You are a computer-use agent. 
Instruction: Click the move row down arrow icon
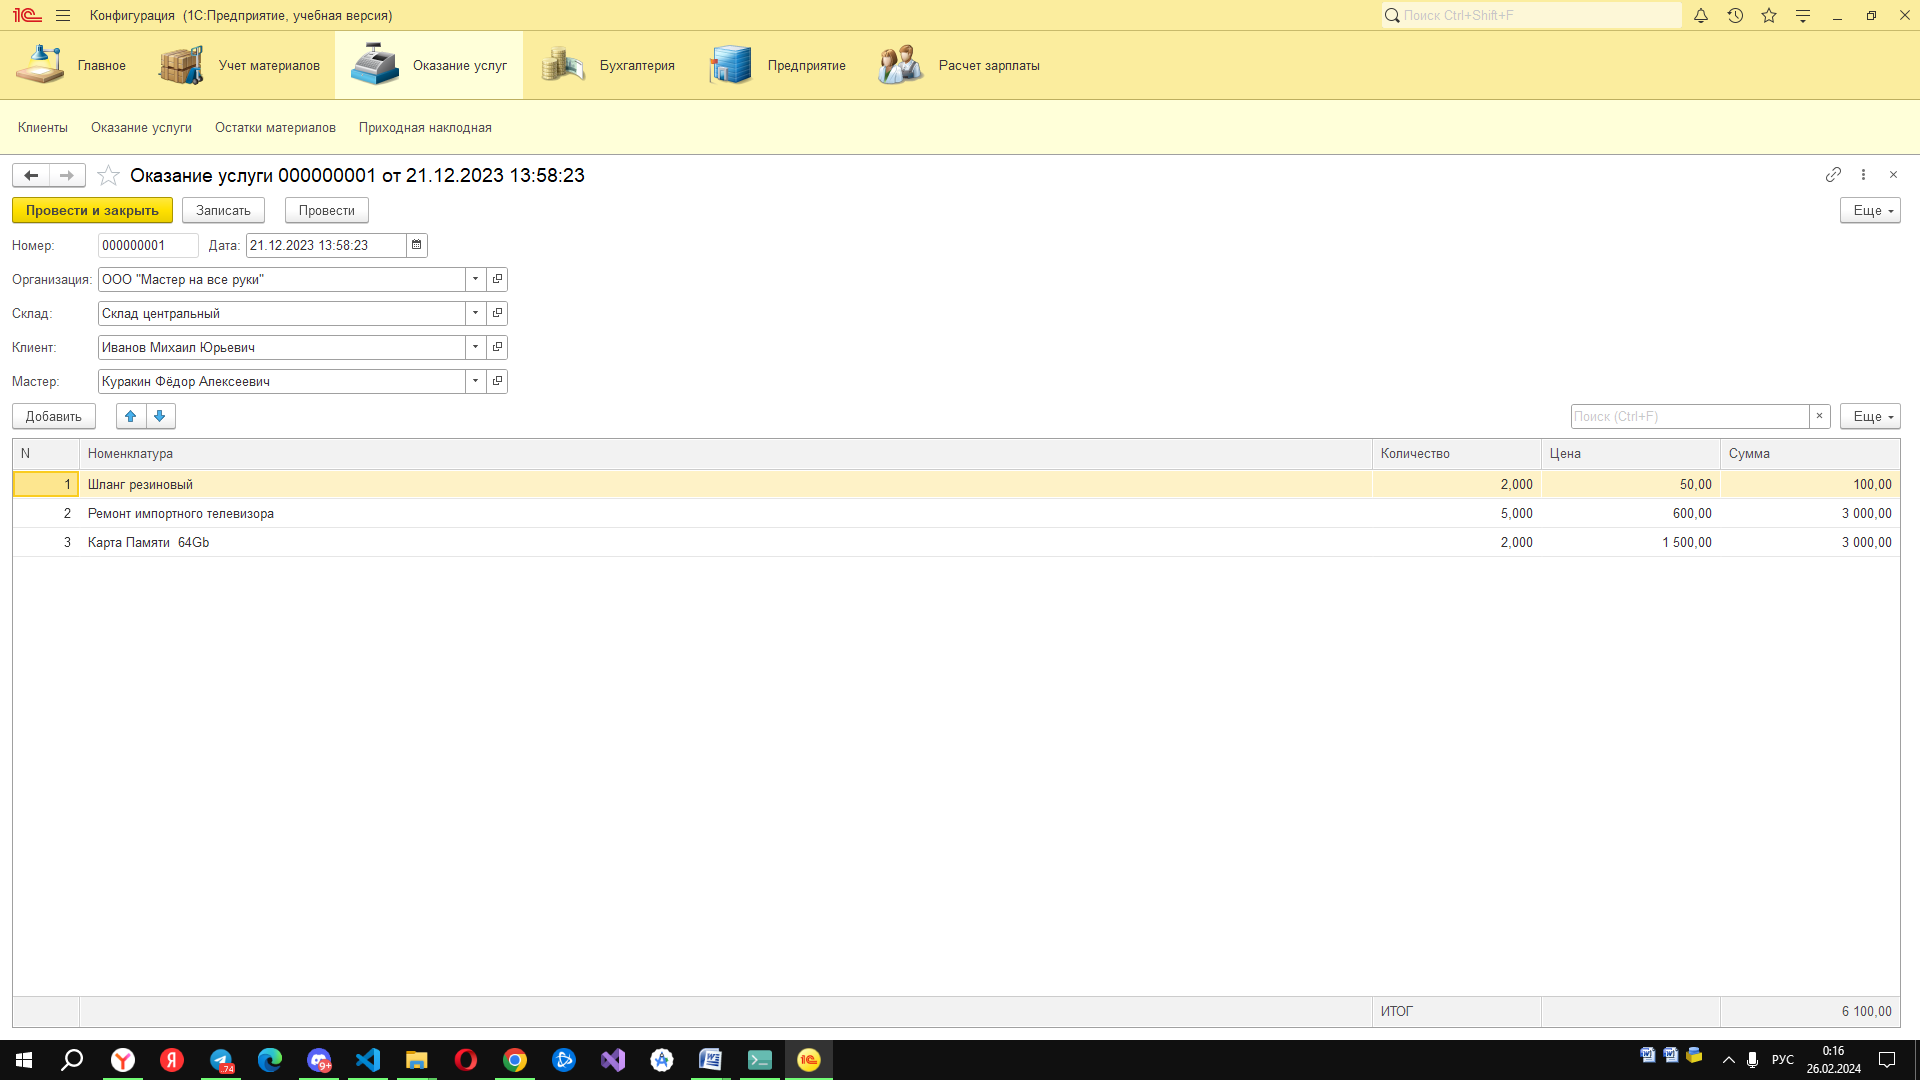pyautogui.click(x=160, y=415)
